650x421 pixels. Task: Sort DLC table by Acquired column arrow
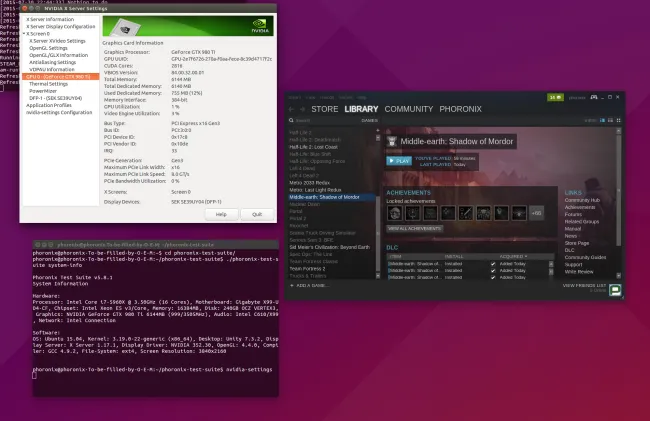[526, 256]
